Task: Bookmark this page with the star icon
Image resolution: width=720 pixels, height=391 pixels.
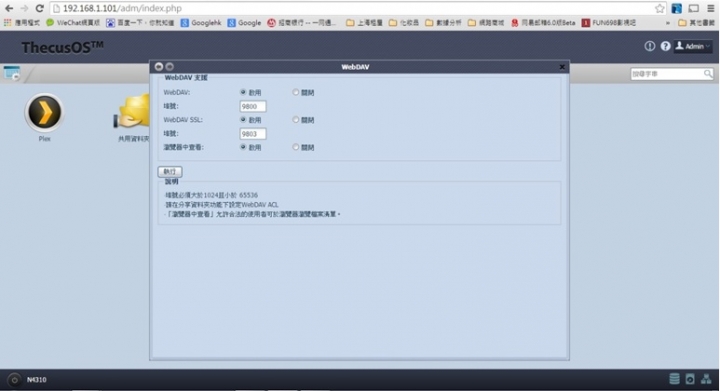Action: (659, 8)
